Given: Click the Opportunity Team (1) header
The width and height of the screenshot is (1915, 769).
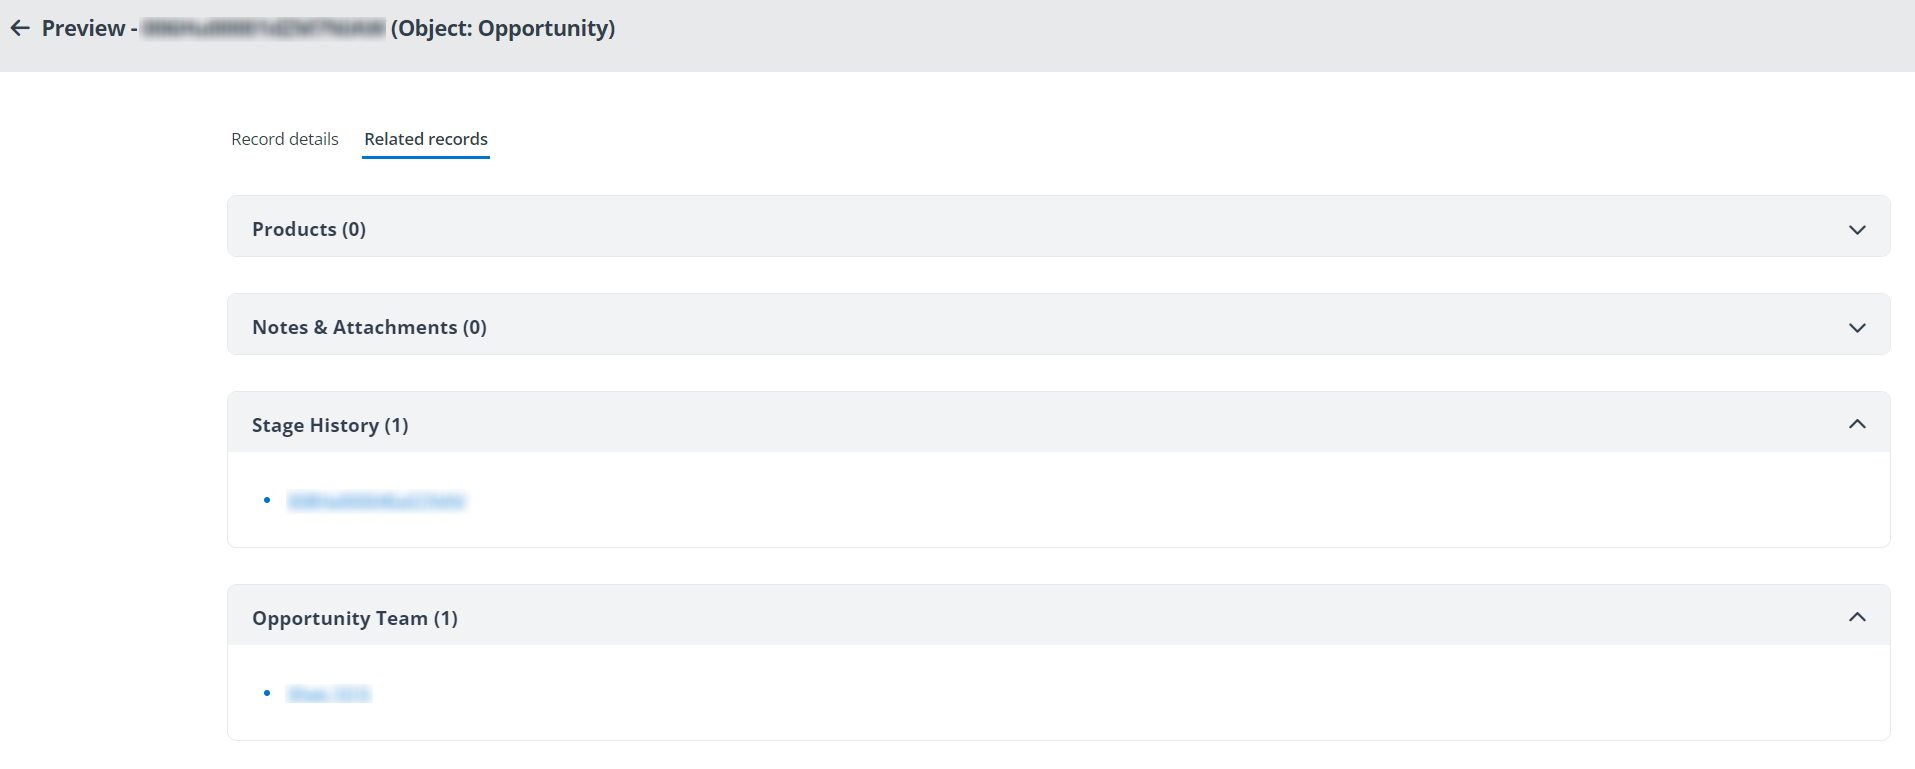Looking at the screenshot, I should click(x=355, y=617).
